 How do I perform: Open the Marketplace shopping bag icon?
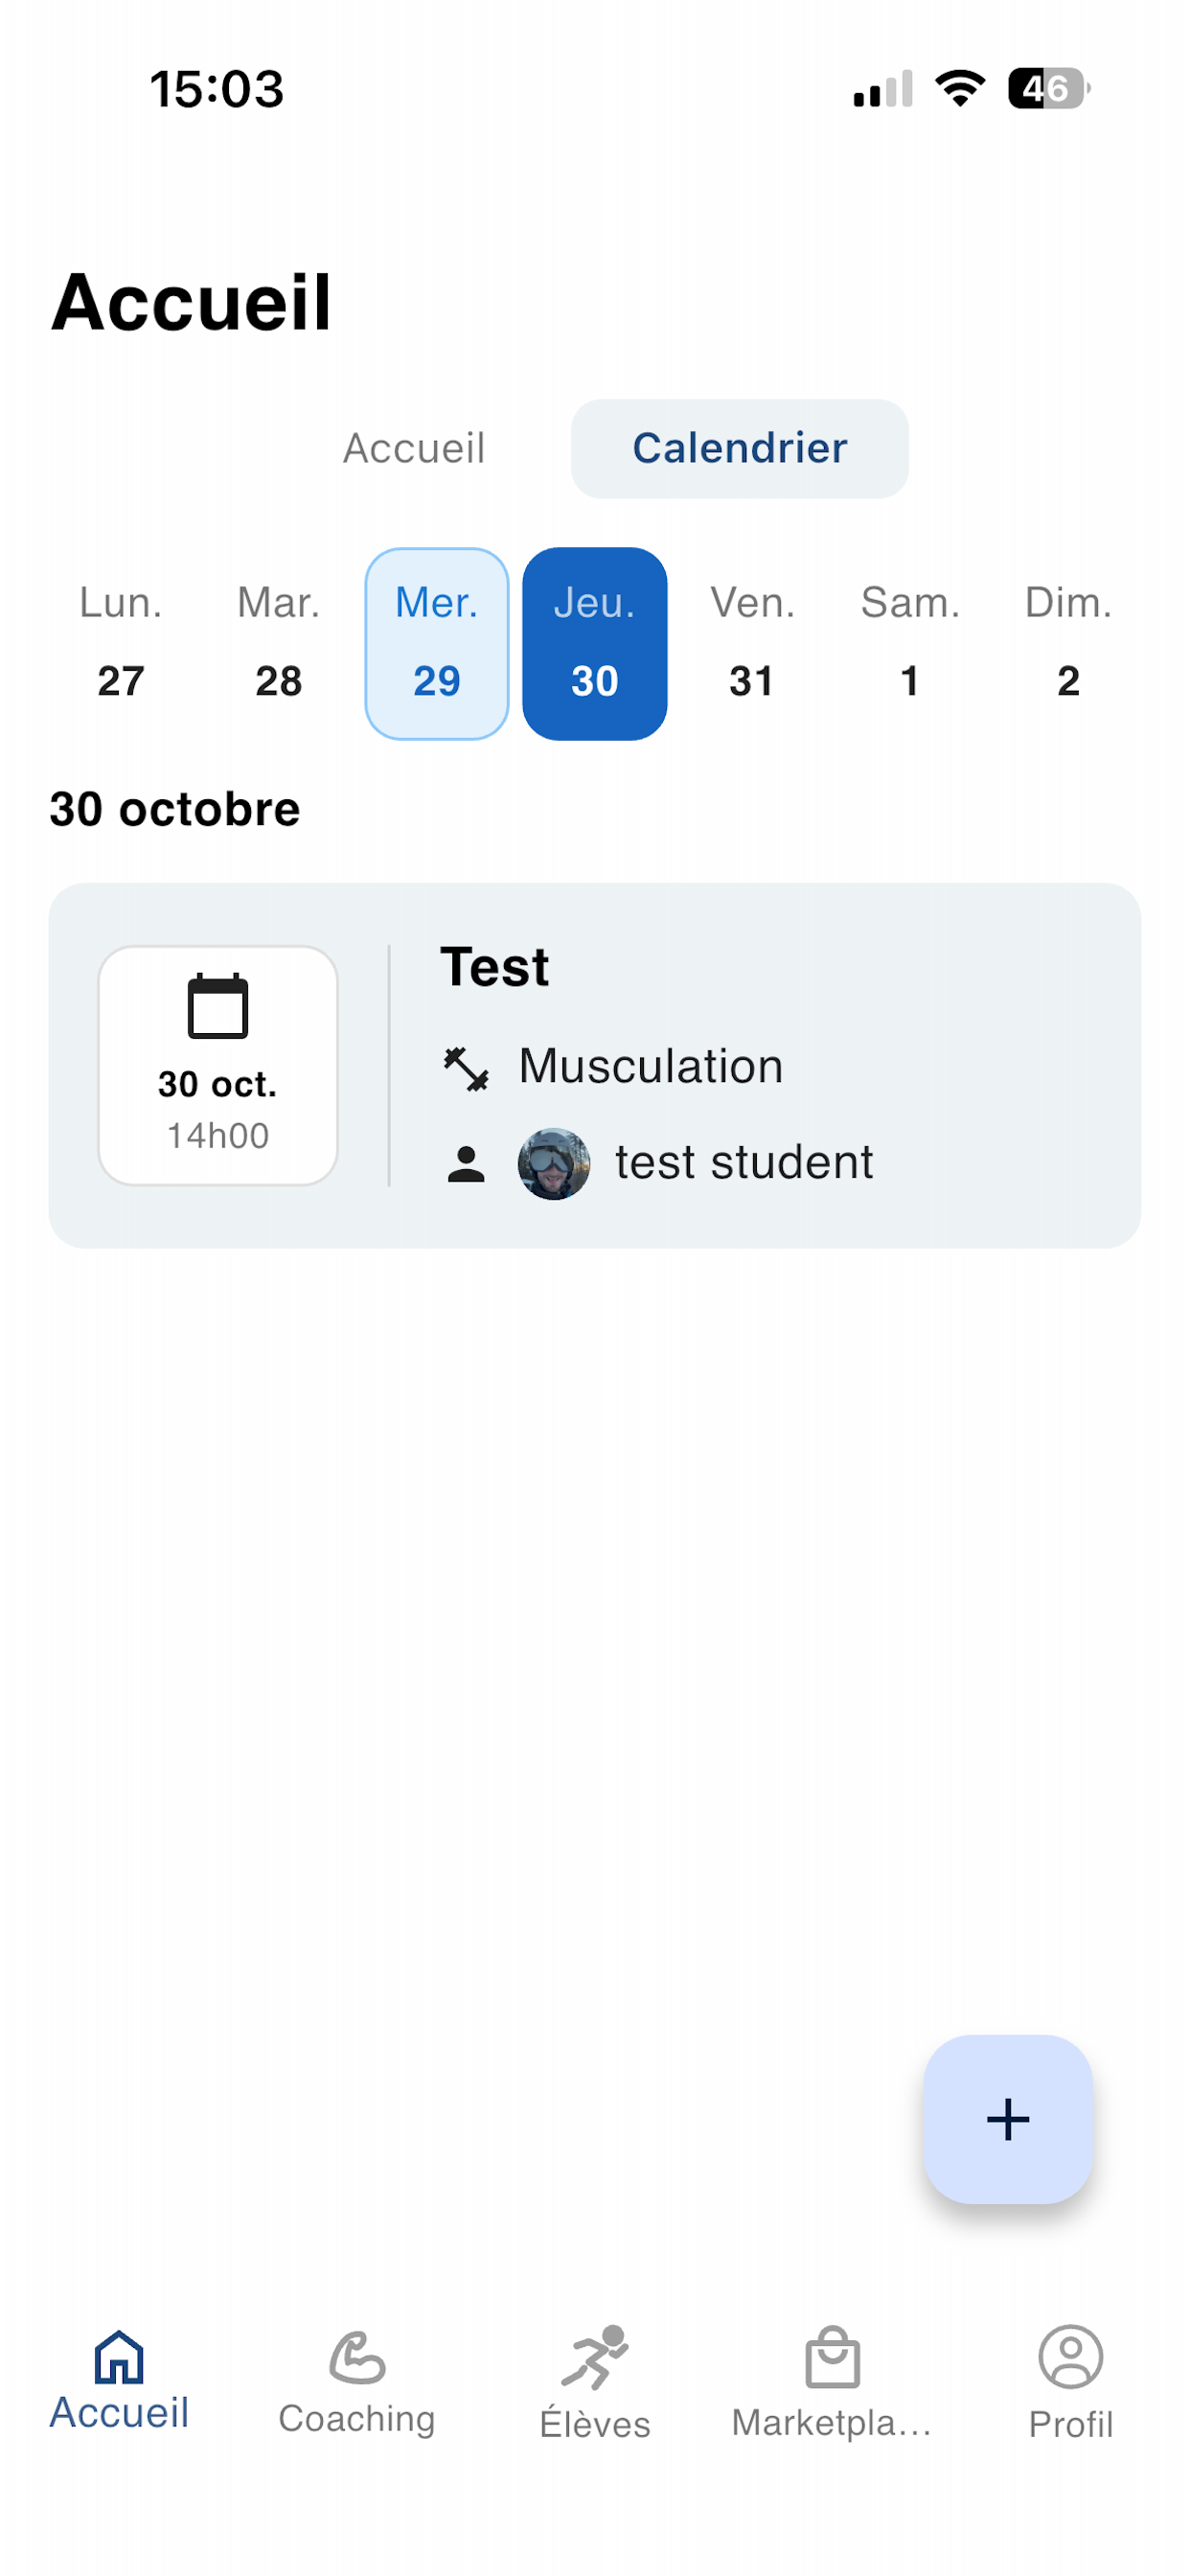[832, 2357]
